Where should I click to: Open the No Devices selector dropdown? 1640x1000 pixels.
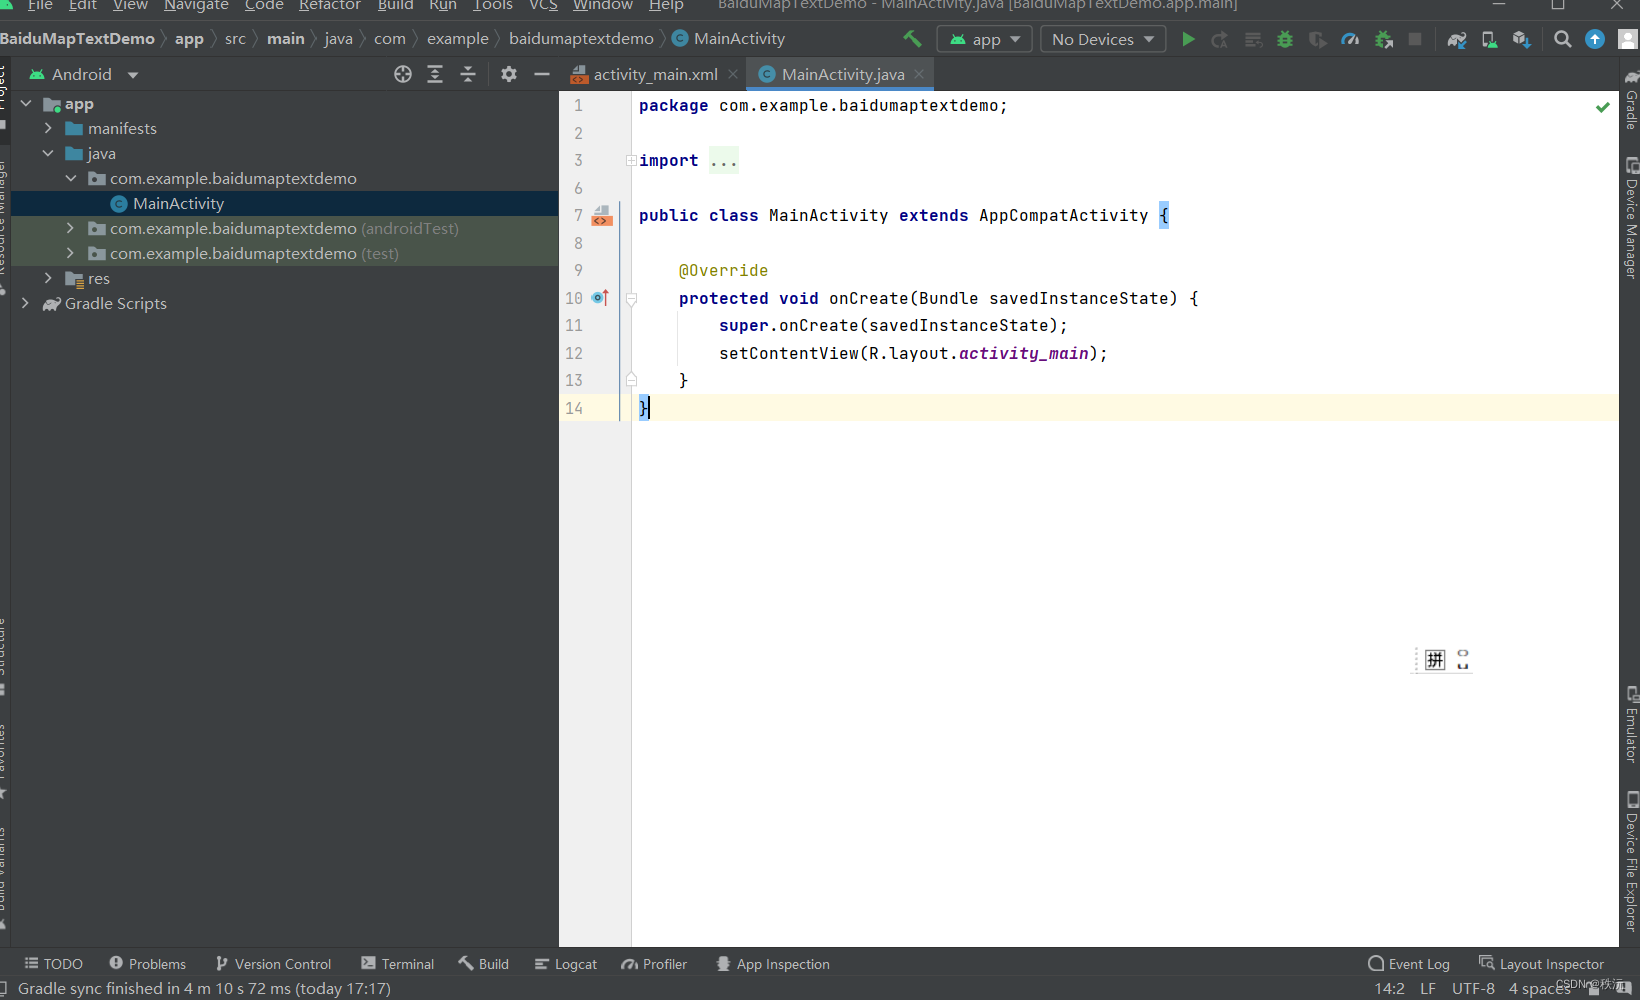1103,39
